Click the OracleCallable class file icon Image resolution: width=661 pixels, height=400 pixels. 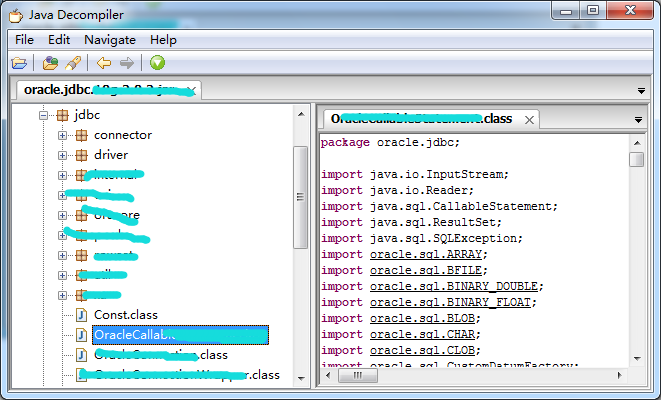pos(81,335)
